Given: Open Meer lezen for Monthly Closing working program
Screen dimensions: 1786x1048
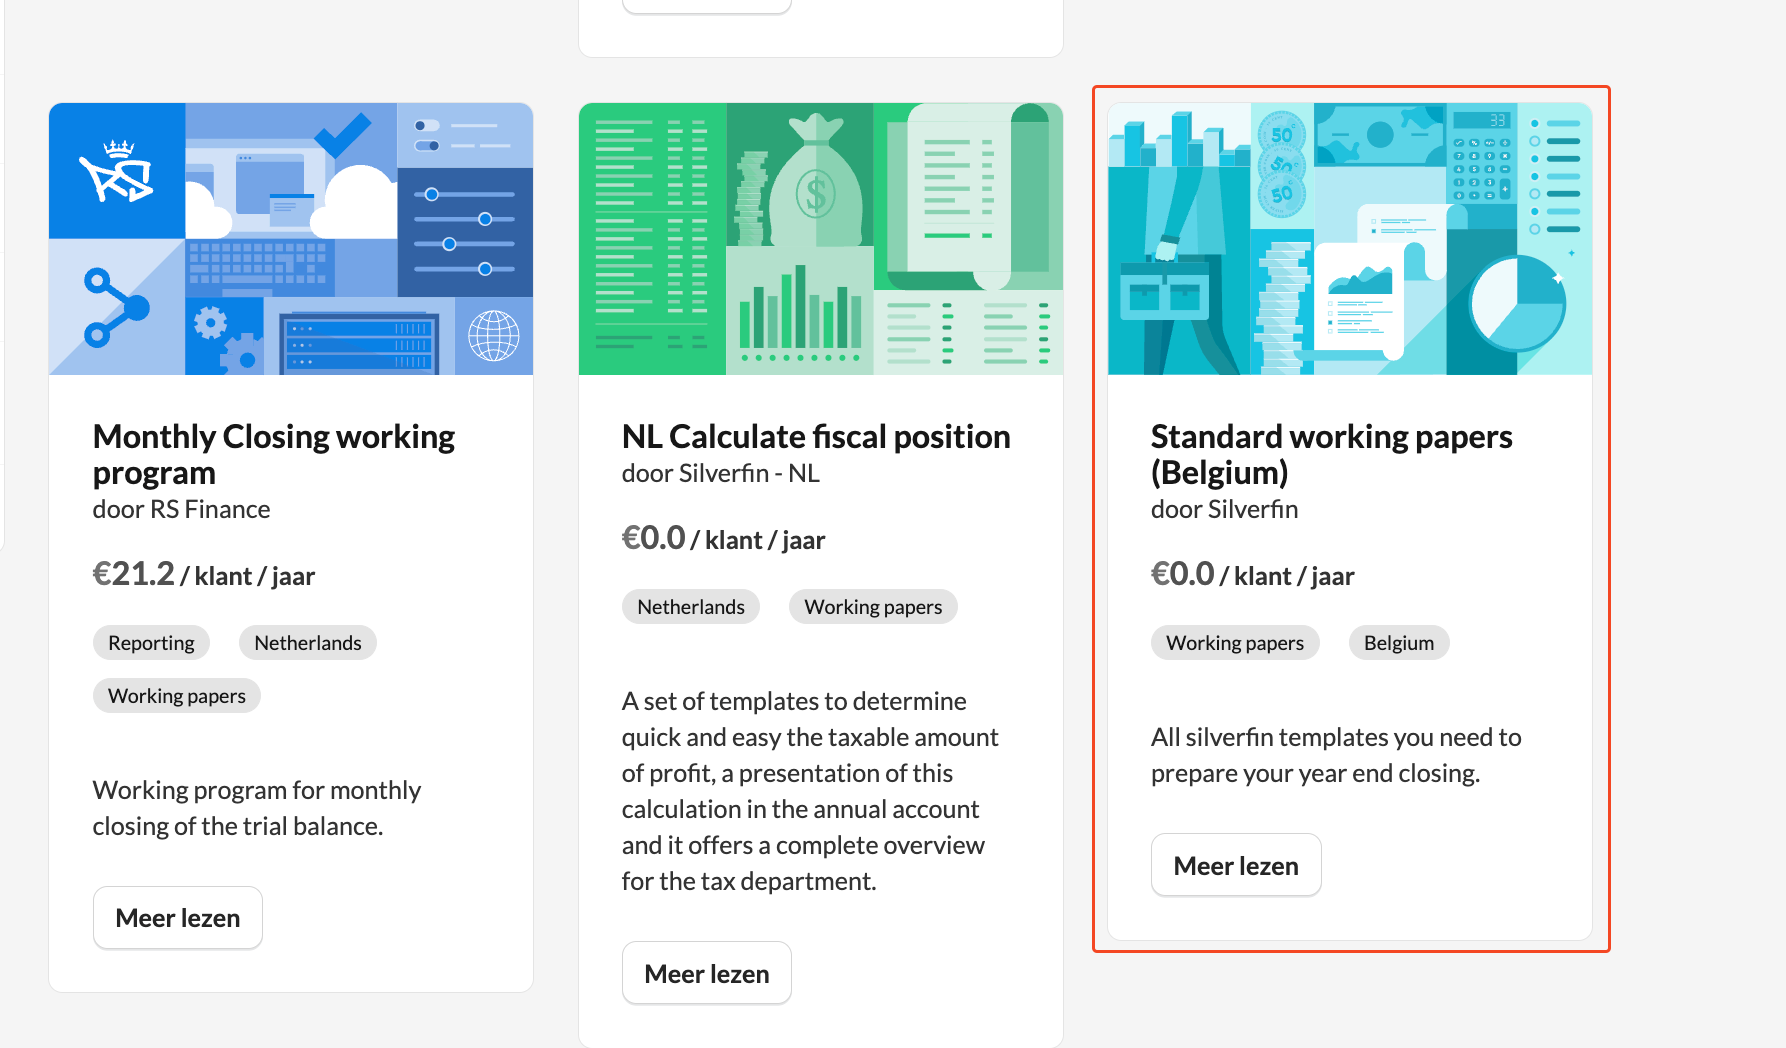Looking at the screenshot, I should (178, 918).
